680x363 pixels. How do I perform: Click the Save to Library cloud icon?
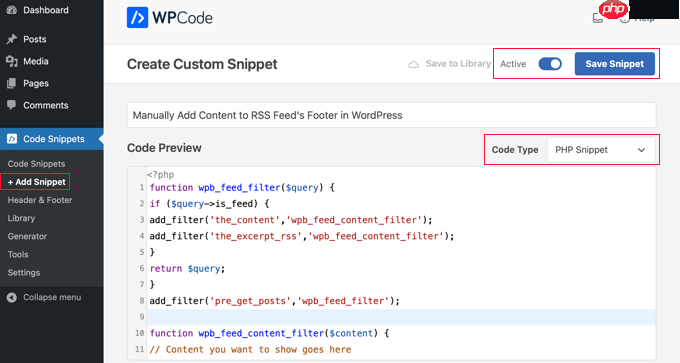(x=414, y=64)
